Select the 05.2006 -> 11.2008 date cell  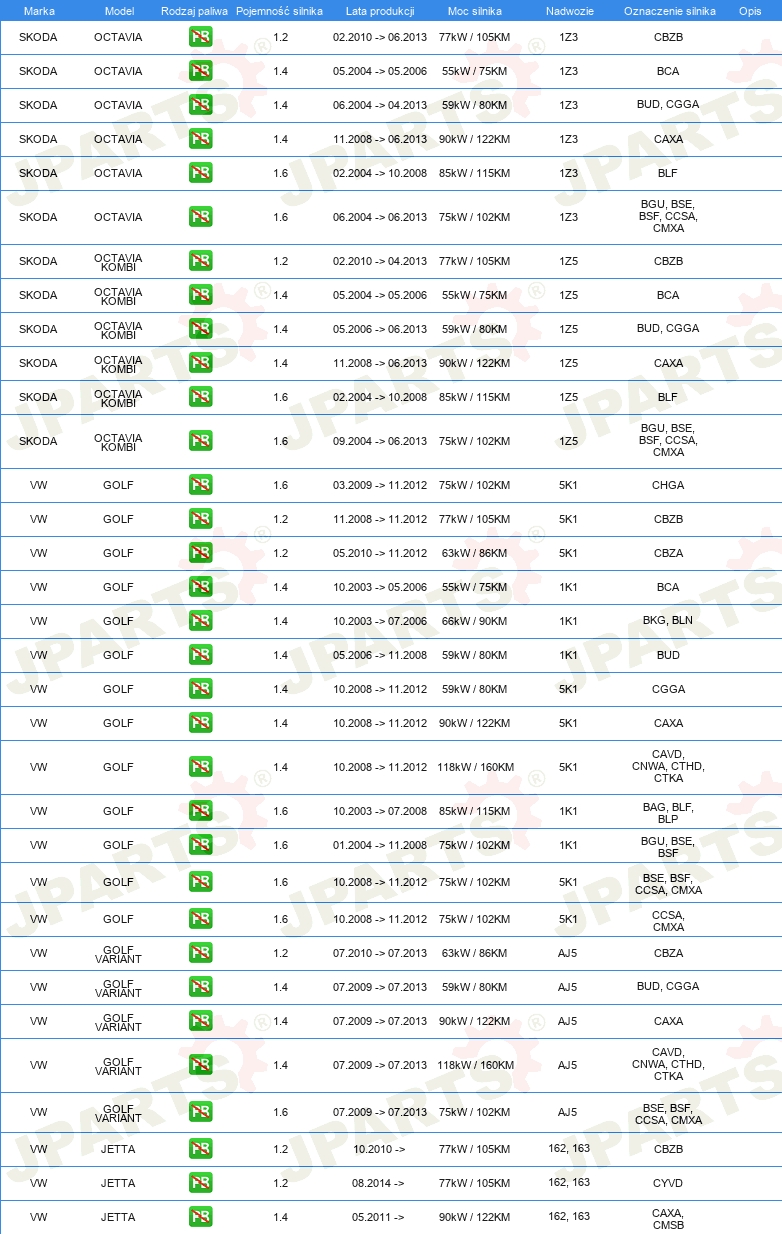click(380, 655)
